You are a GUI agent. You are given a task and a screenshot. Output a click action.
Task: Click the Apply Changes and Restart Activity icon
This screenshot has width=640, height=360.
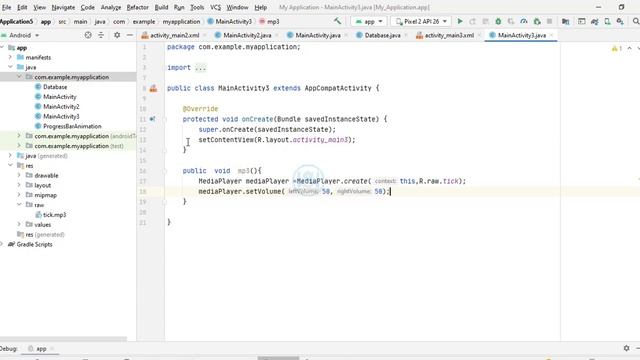[473, 21]
